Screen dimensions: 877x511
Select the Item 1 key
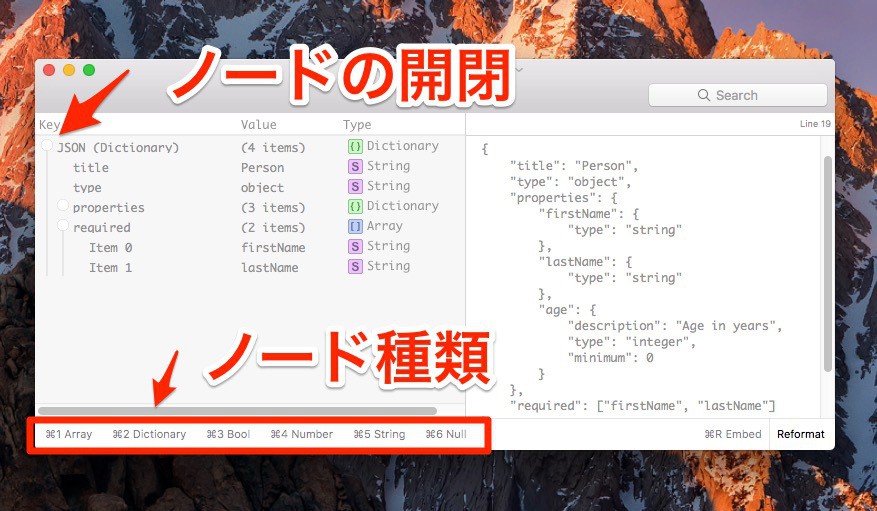tap(111, 268)
